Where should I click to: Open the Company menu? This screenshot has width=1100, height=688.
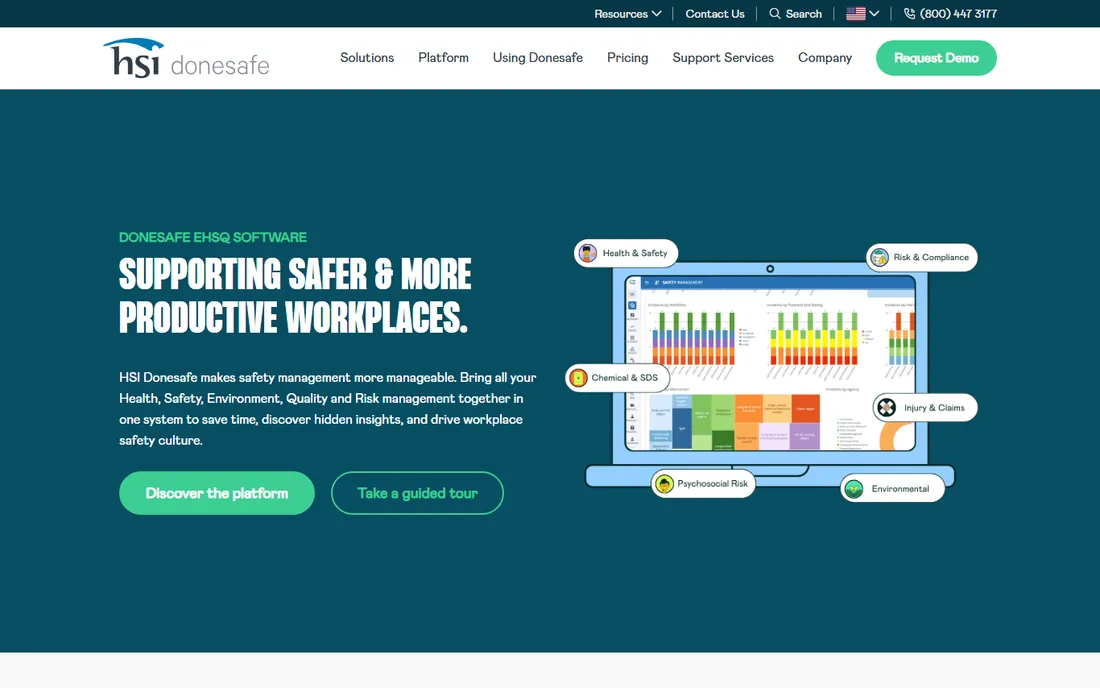(824, 58)
